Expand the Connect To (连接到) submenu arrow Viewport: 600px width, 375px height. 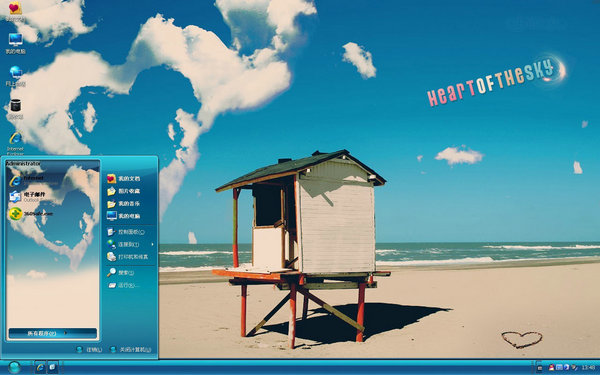(x=152, y=244)
